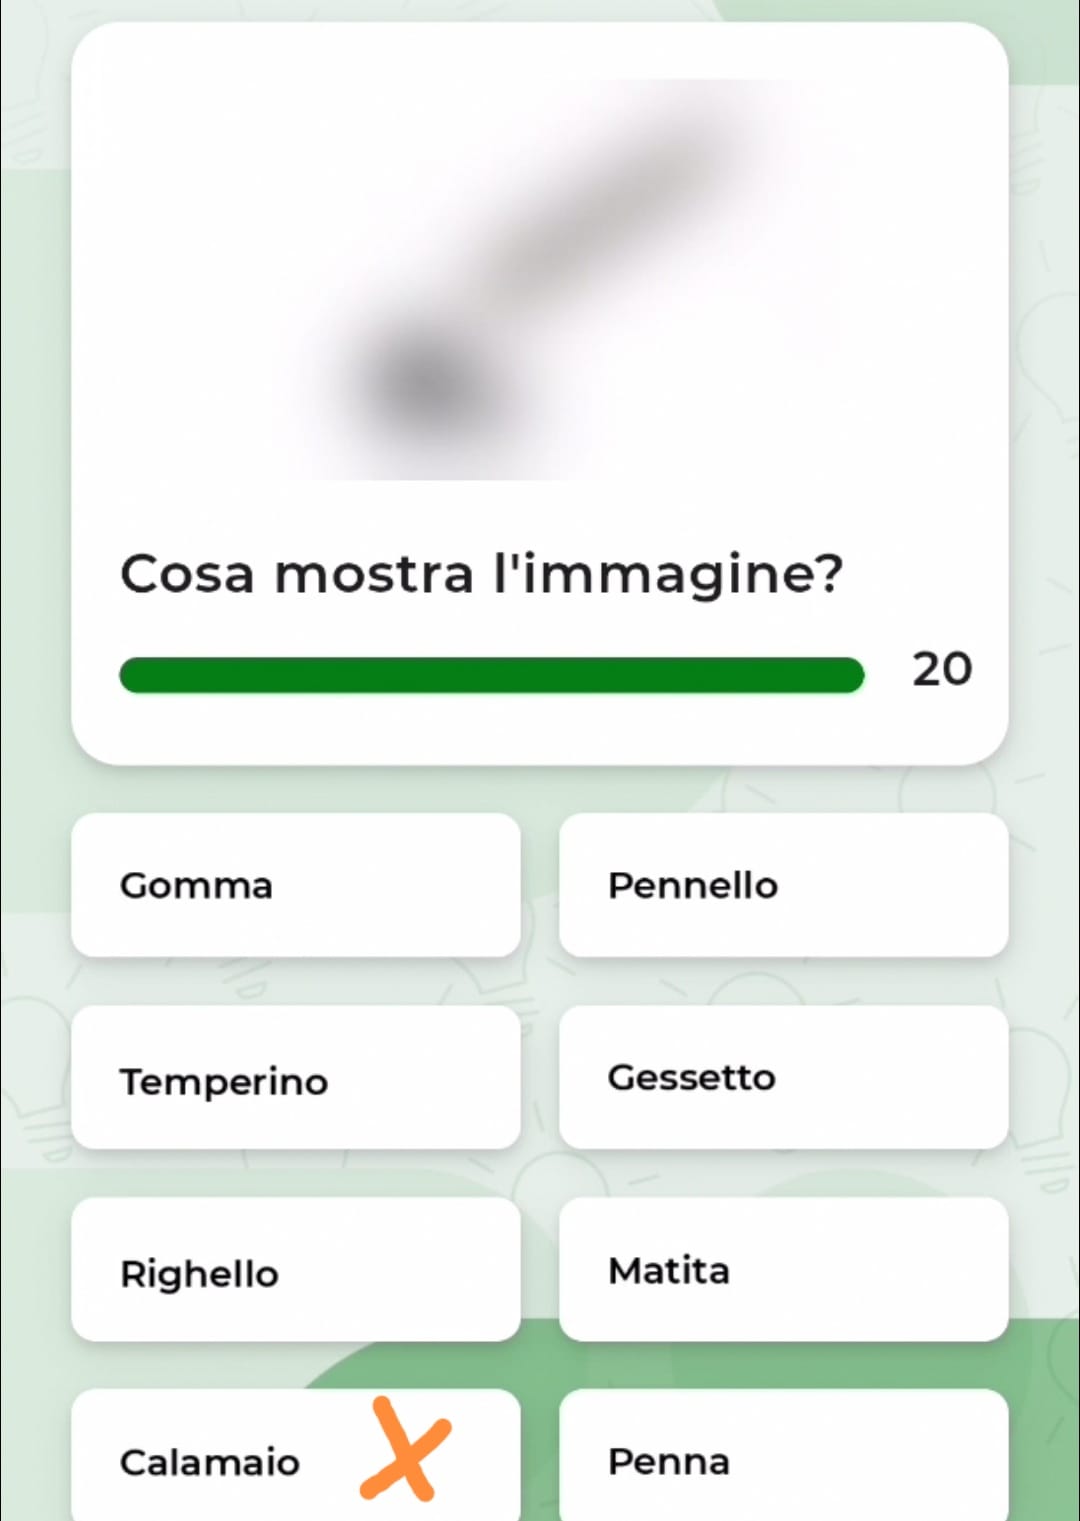Select Righello as your answer

(295, 1270)
